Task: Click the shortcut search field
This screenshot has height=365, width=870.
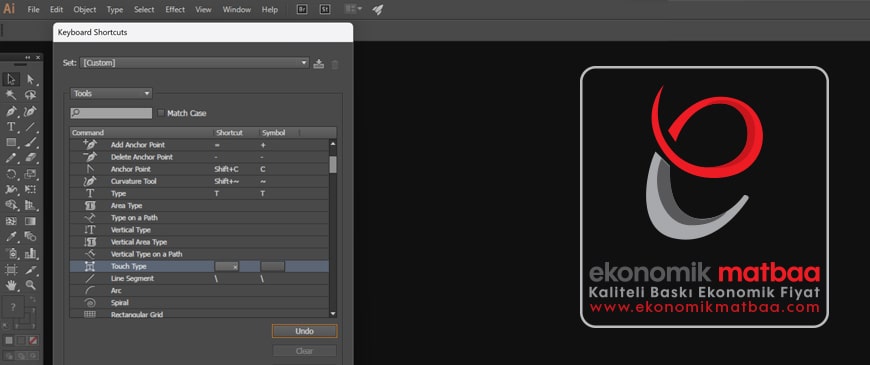Action: (111, 113)
